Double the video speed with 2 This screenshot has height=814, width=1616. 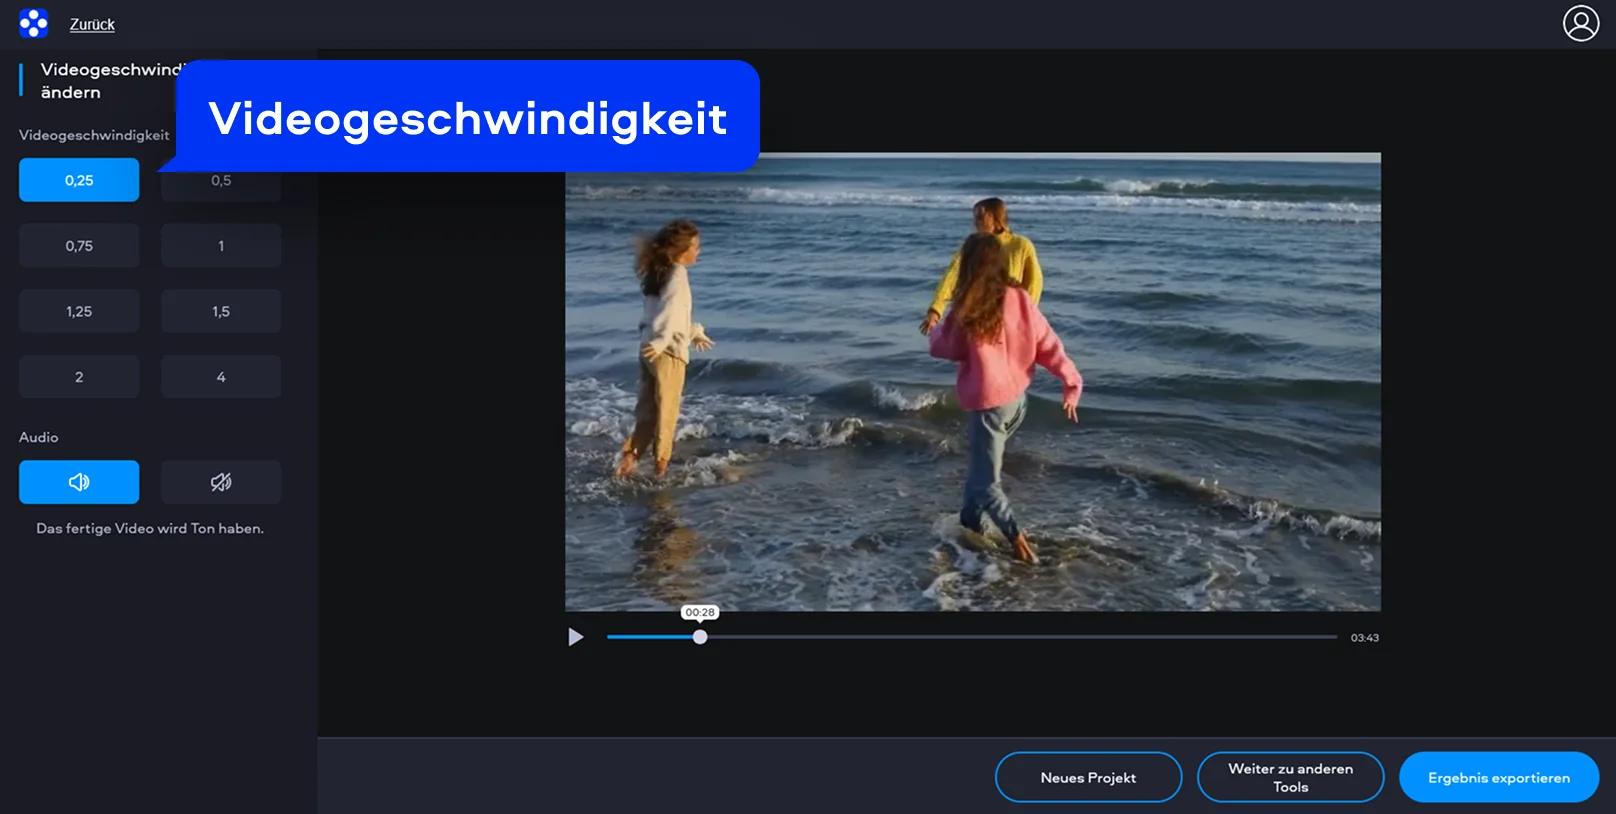click(x=79, y=377)
